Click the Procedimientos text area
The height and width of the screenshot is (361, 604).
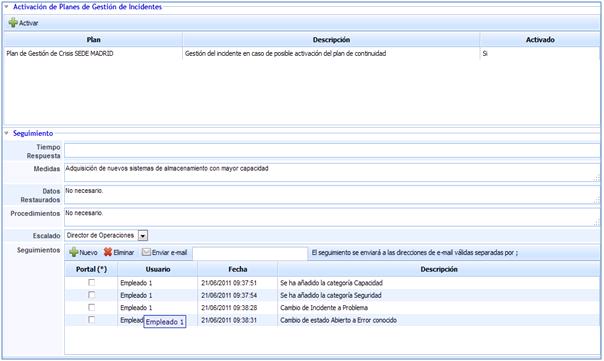click(332, 217)
